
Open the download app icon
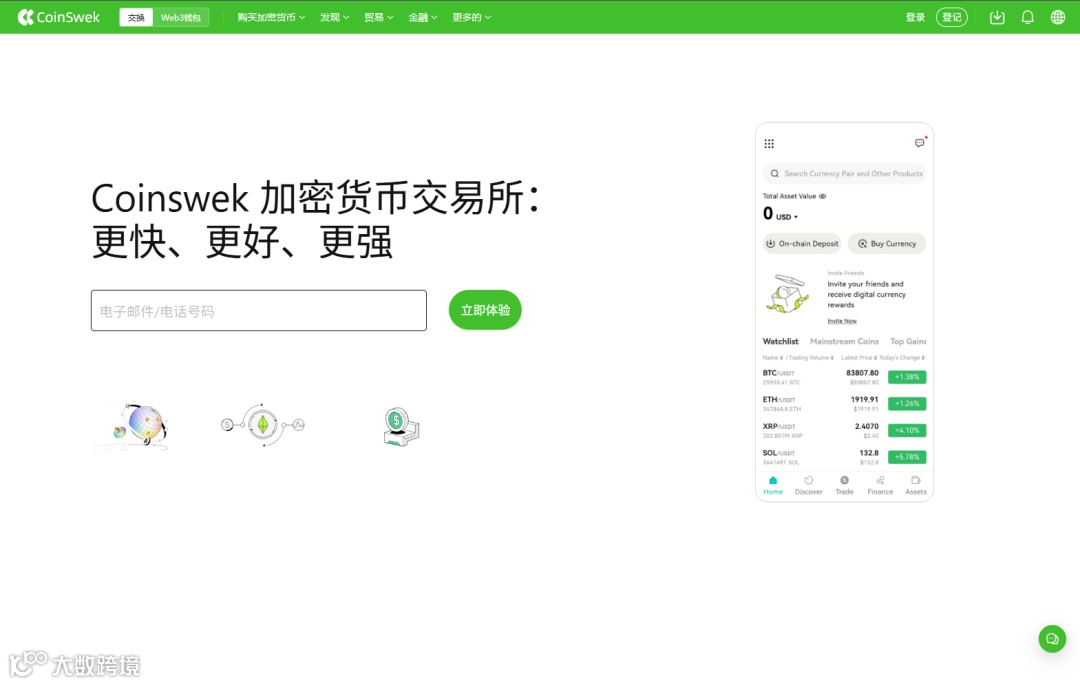pyautogui.click(x=997, y=17)
